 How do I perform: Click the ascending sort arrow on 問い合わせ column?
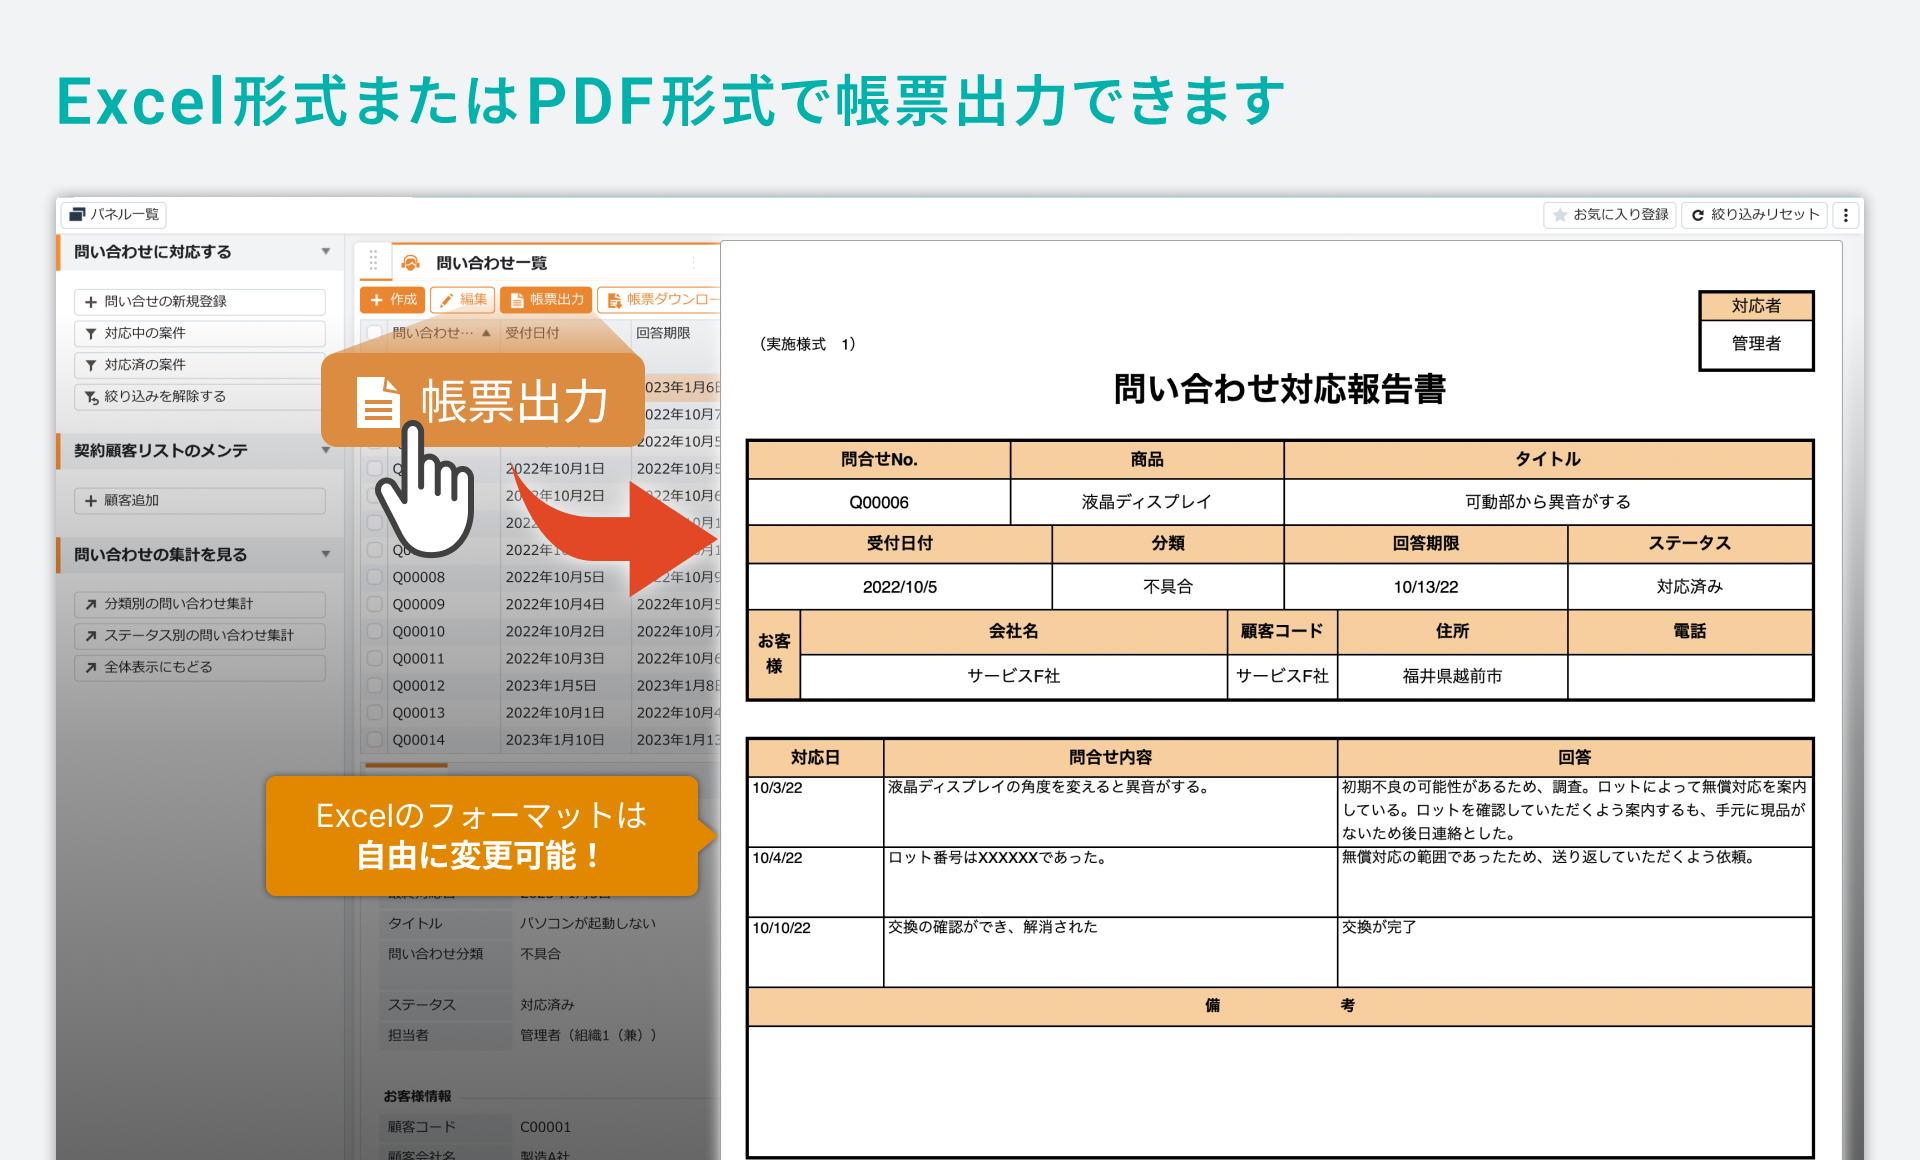coord(487,334)
